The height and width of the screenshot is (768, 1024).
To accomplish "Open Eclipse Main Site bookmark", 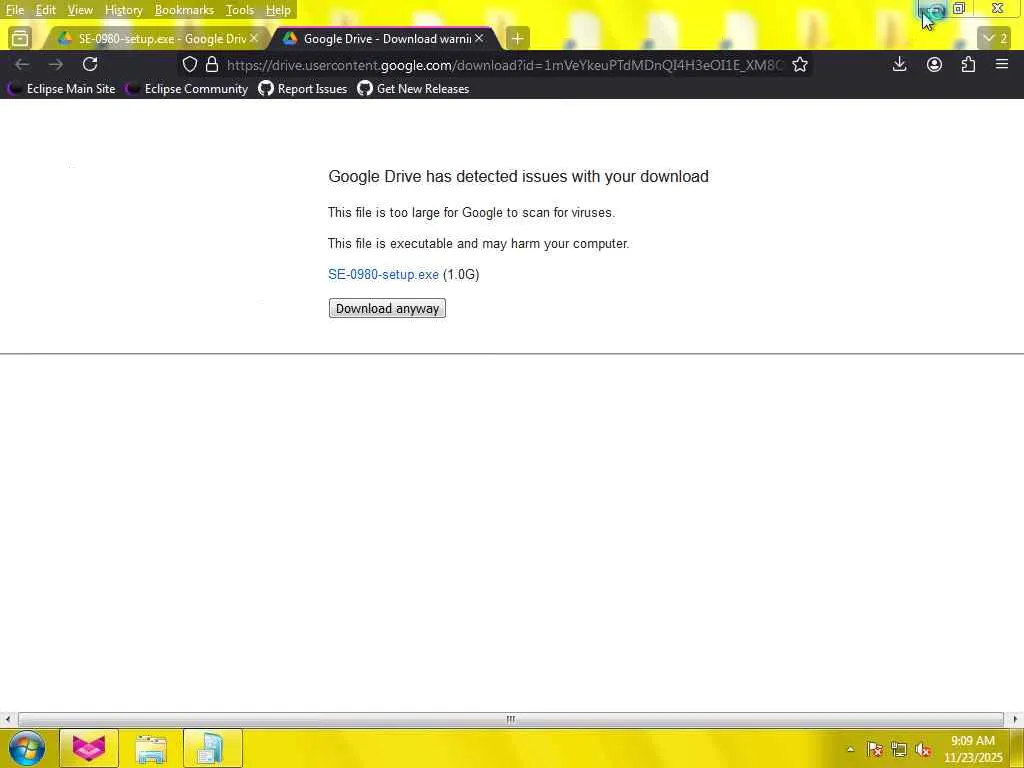I will (x=61, y=89).
